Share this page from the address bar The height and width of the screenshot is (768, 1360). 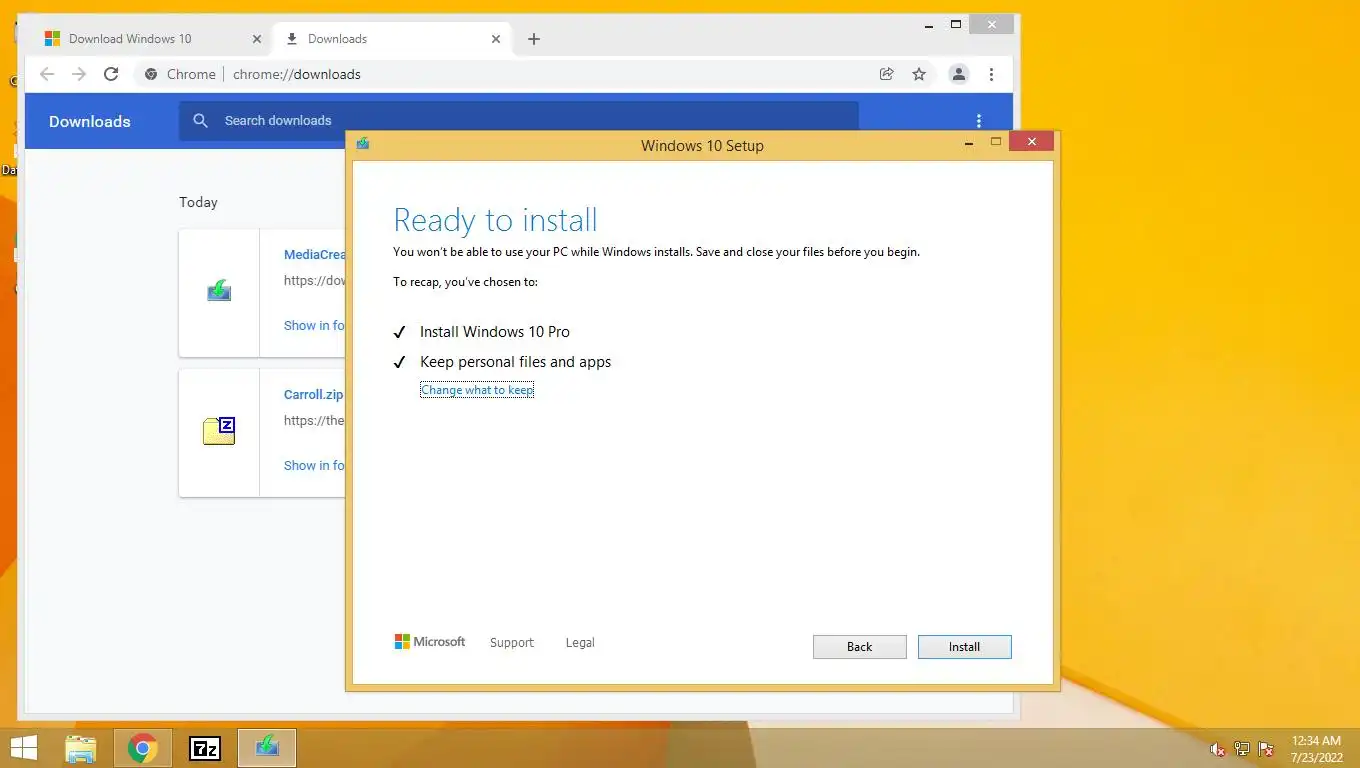tap(886, 74)
